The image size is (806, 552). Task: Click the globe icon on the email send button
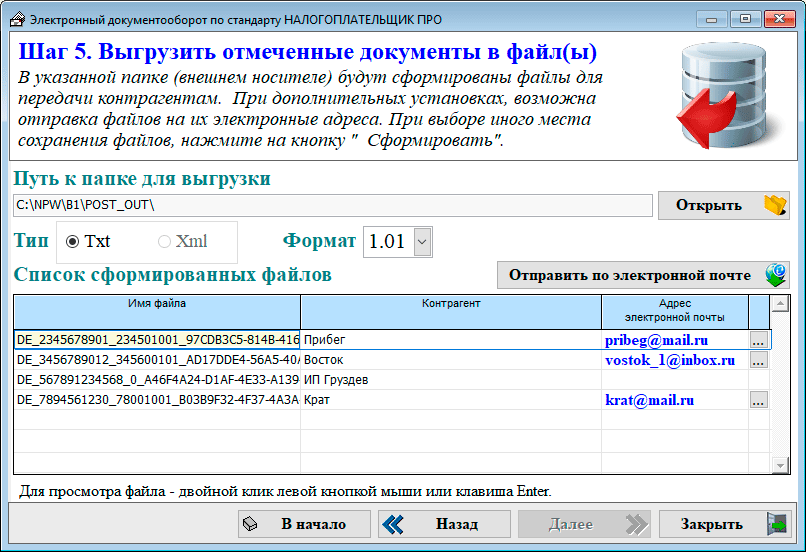(x=776, y=275)
